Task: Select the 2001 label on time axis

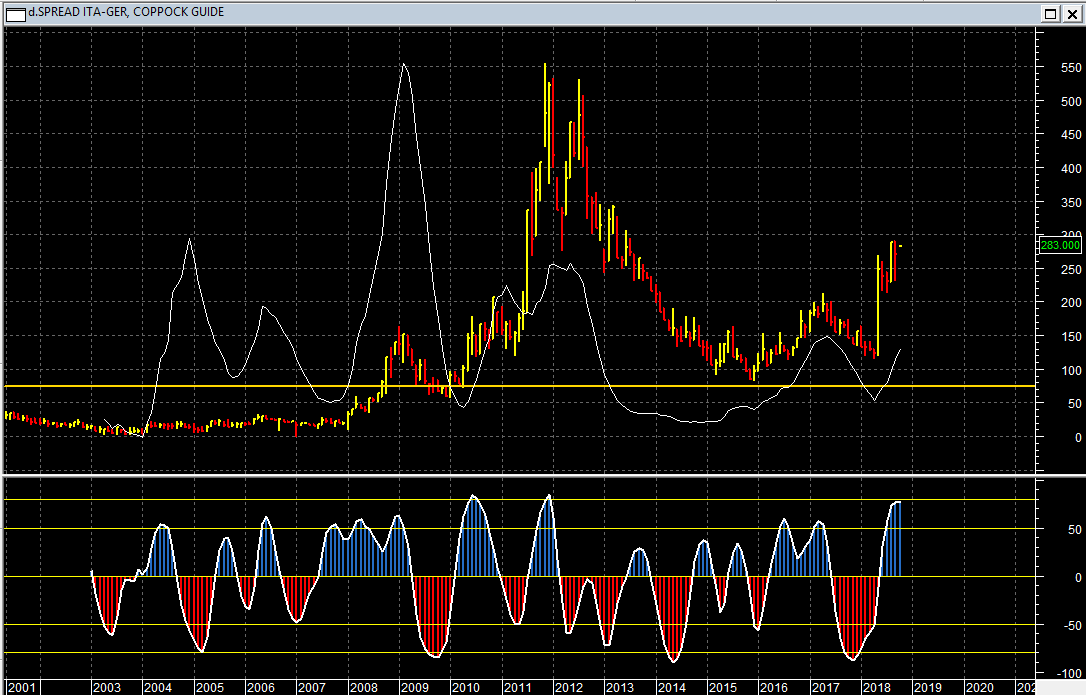Action: tap(21, 687)
